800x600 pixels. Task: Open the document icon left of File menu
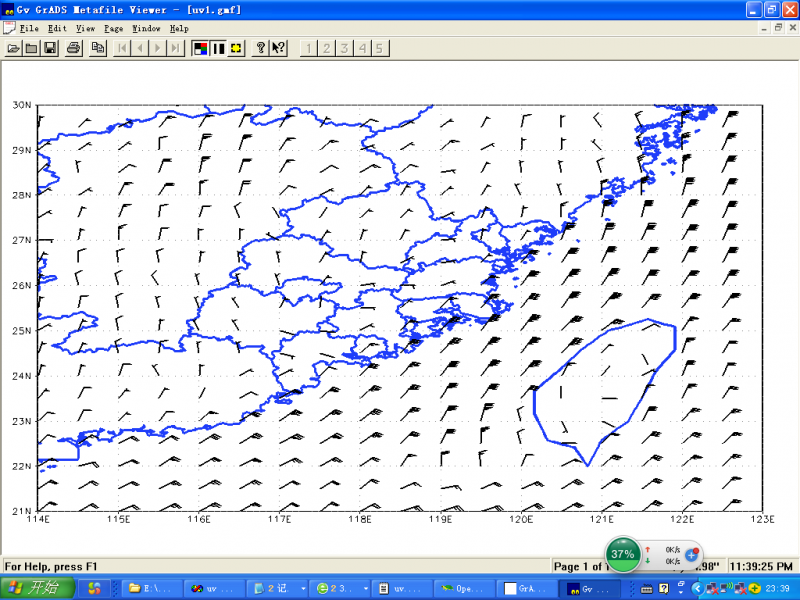click(9, 29)
